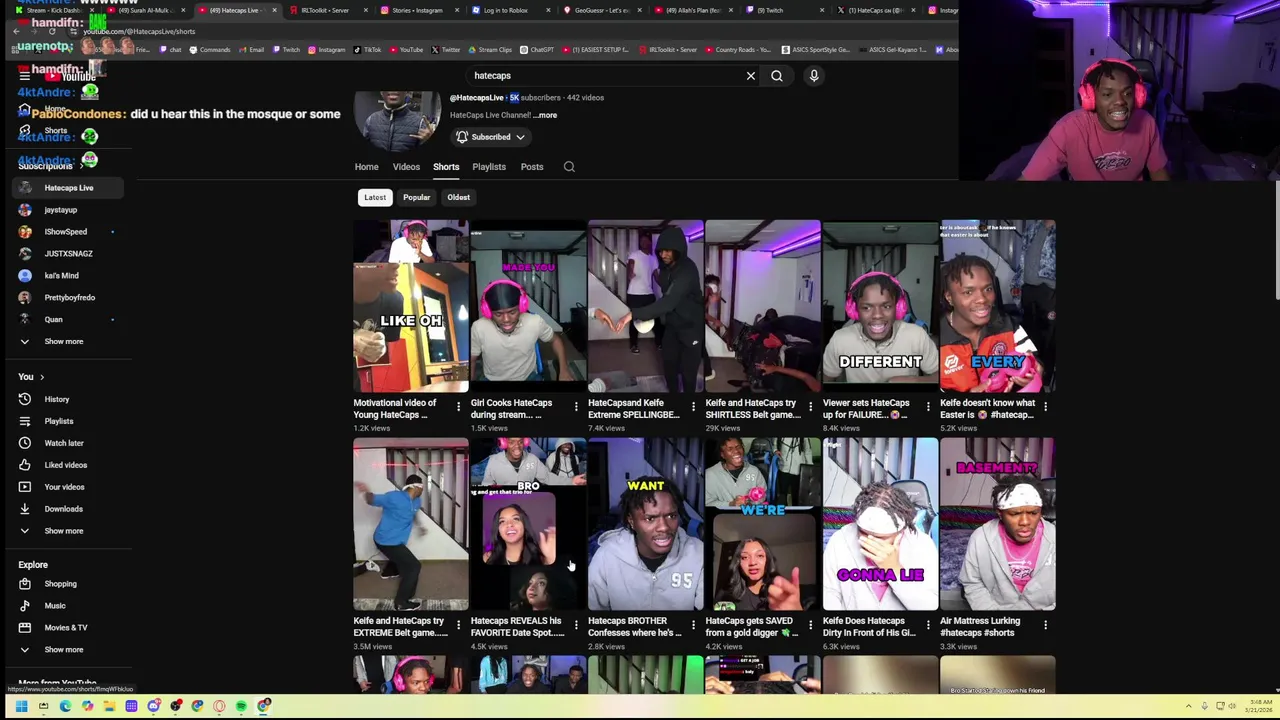Select the Latest sort chip
The image size is (1280, 720).
(375, 197)
